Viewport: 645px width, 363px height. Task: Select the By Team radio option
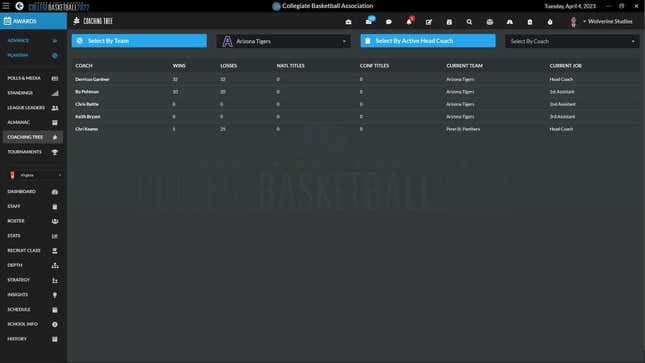(139, 41)
